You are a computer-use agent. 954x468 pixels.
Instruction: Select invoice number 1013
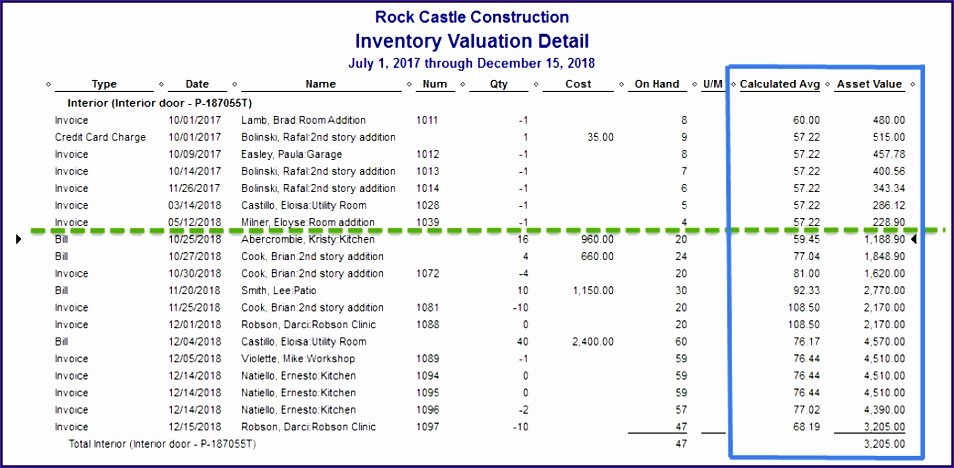[x=427, y=172]
